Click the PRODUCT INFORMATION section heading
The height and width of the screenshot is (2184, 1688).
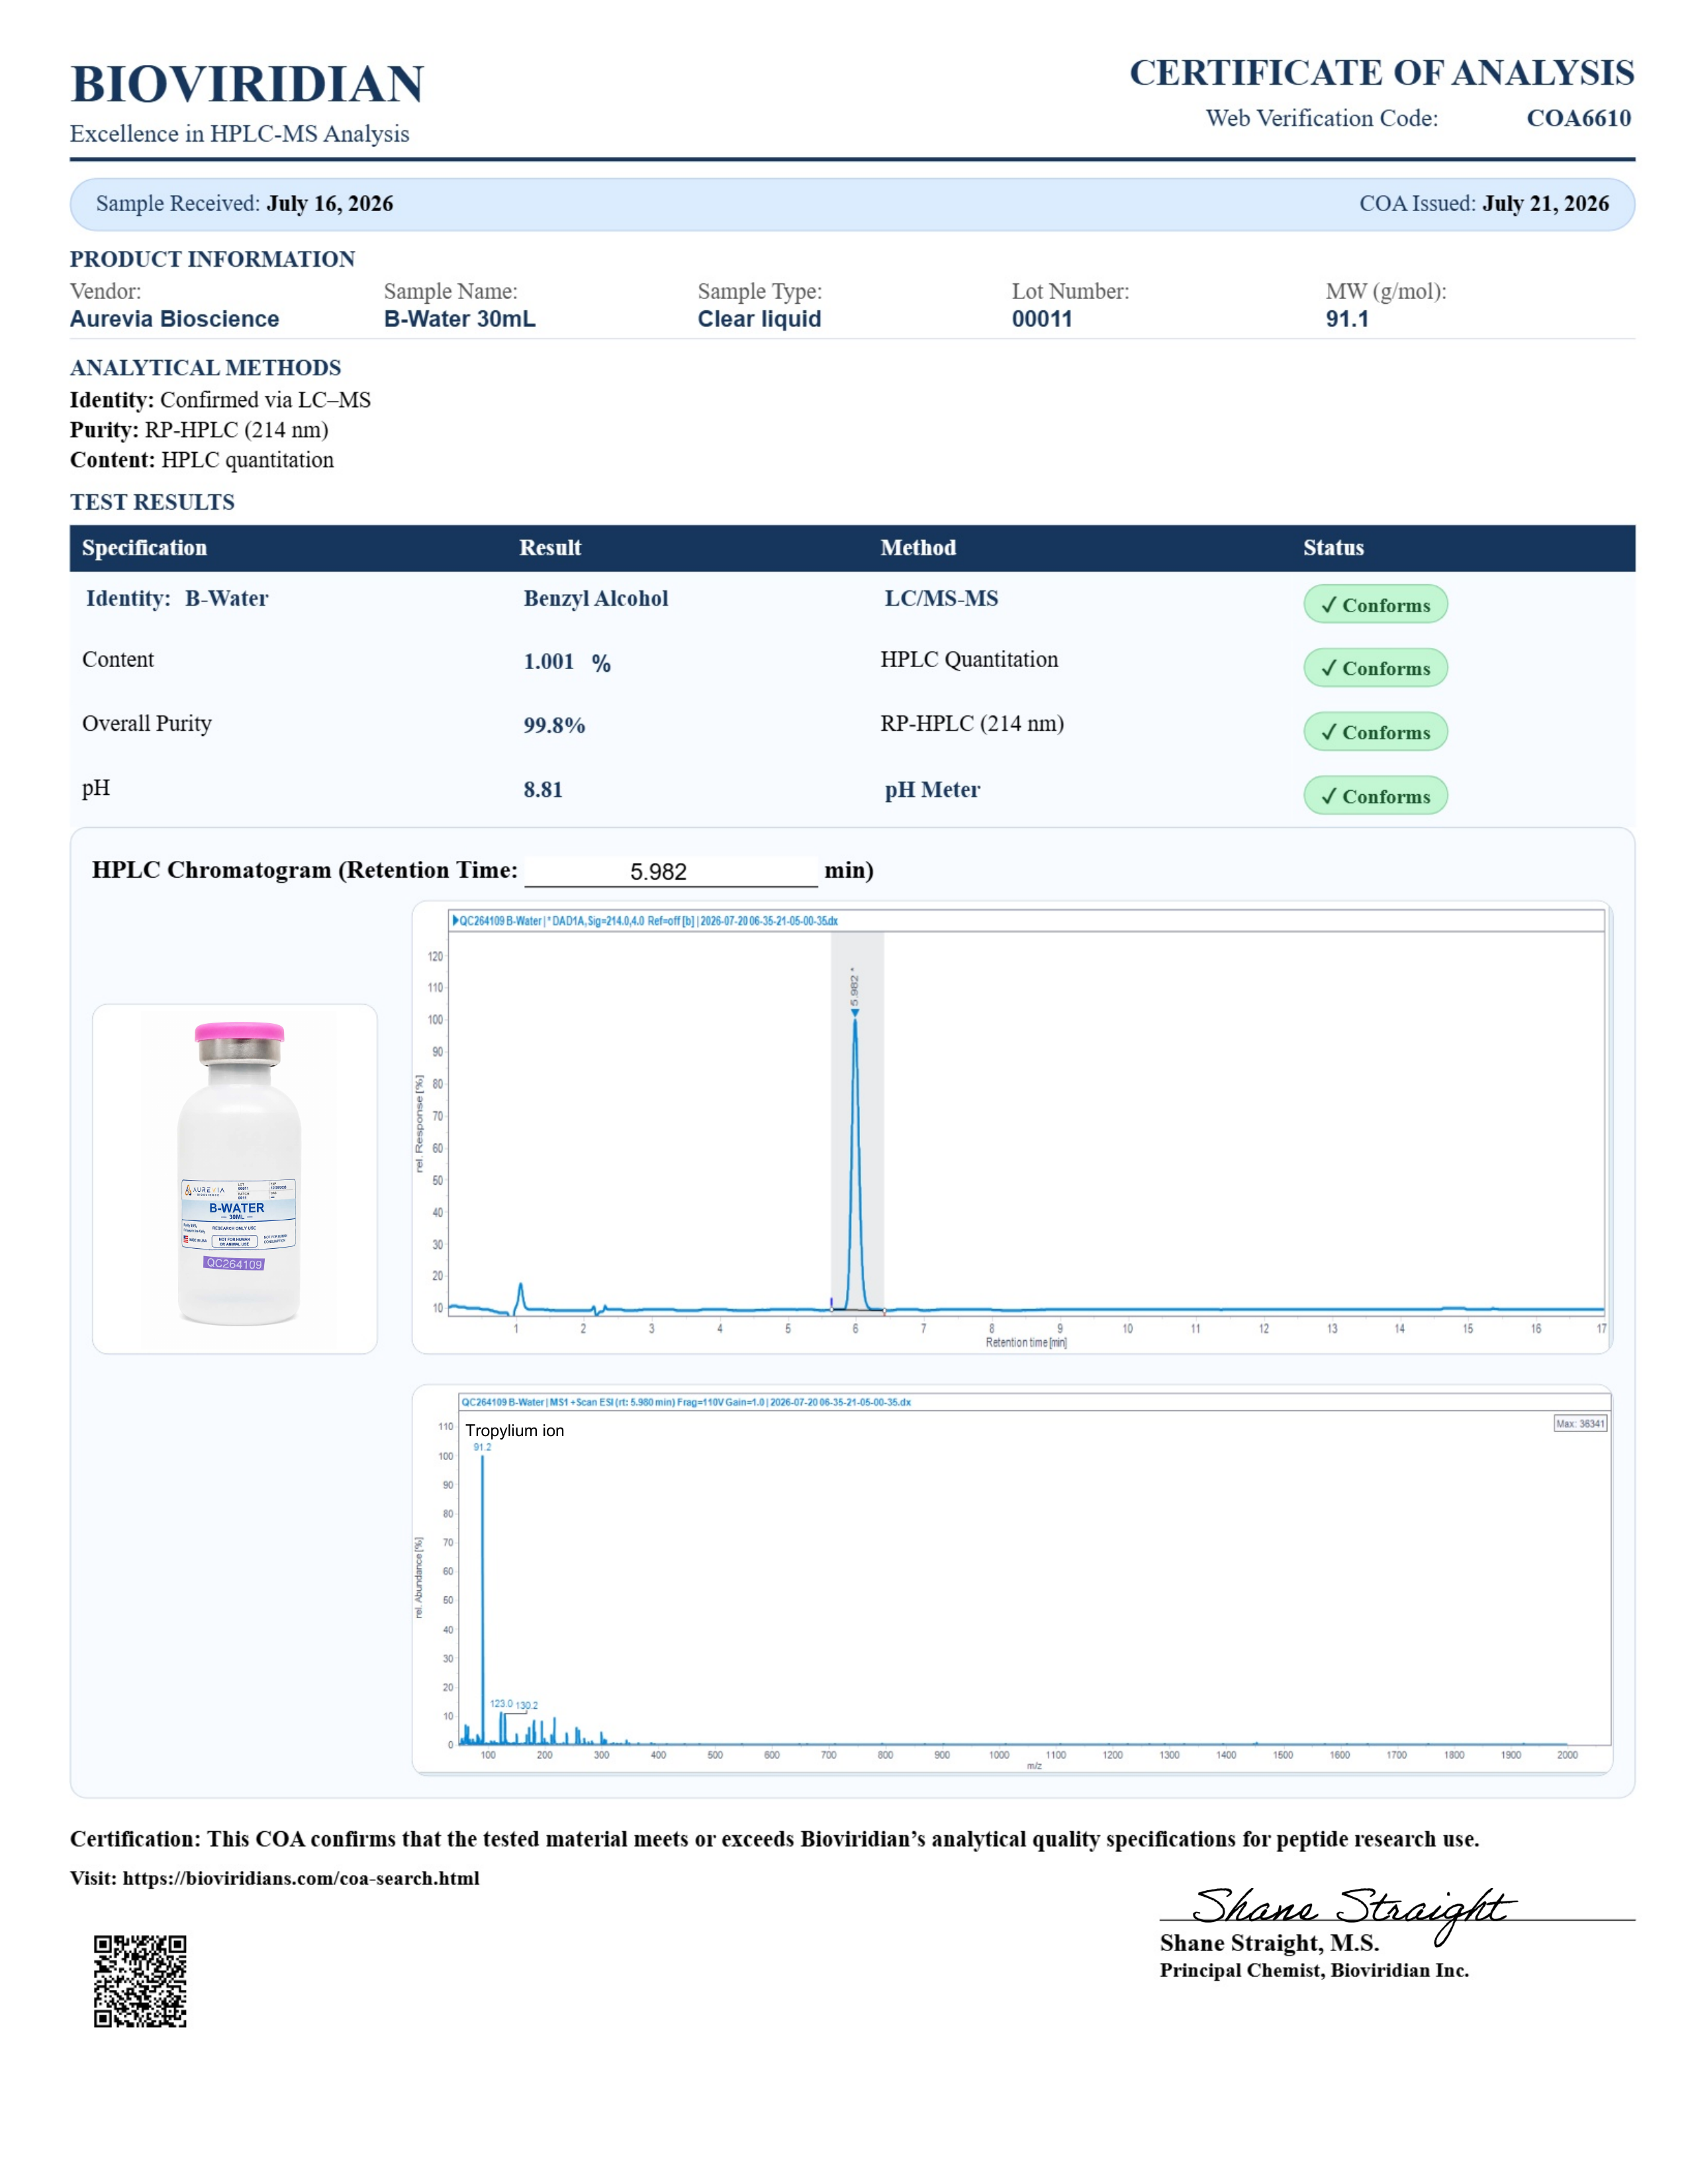pyautogui.click(x=212, y=259)
